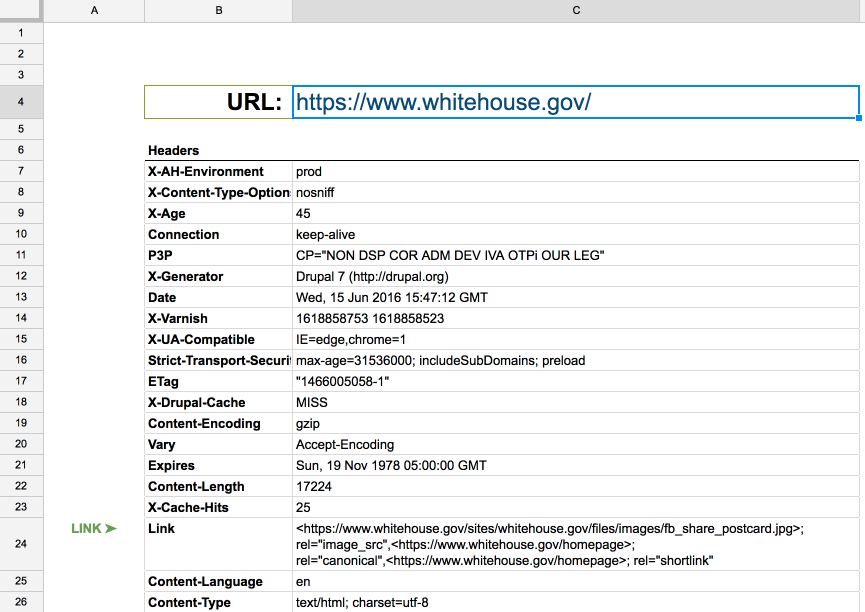
Task: Click the 'X-Varnish' cell
Action: 218,318
